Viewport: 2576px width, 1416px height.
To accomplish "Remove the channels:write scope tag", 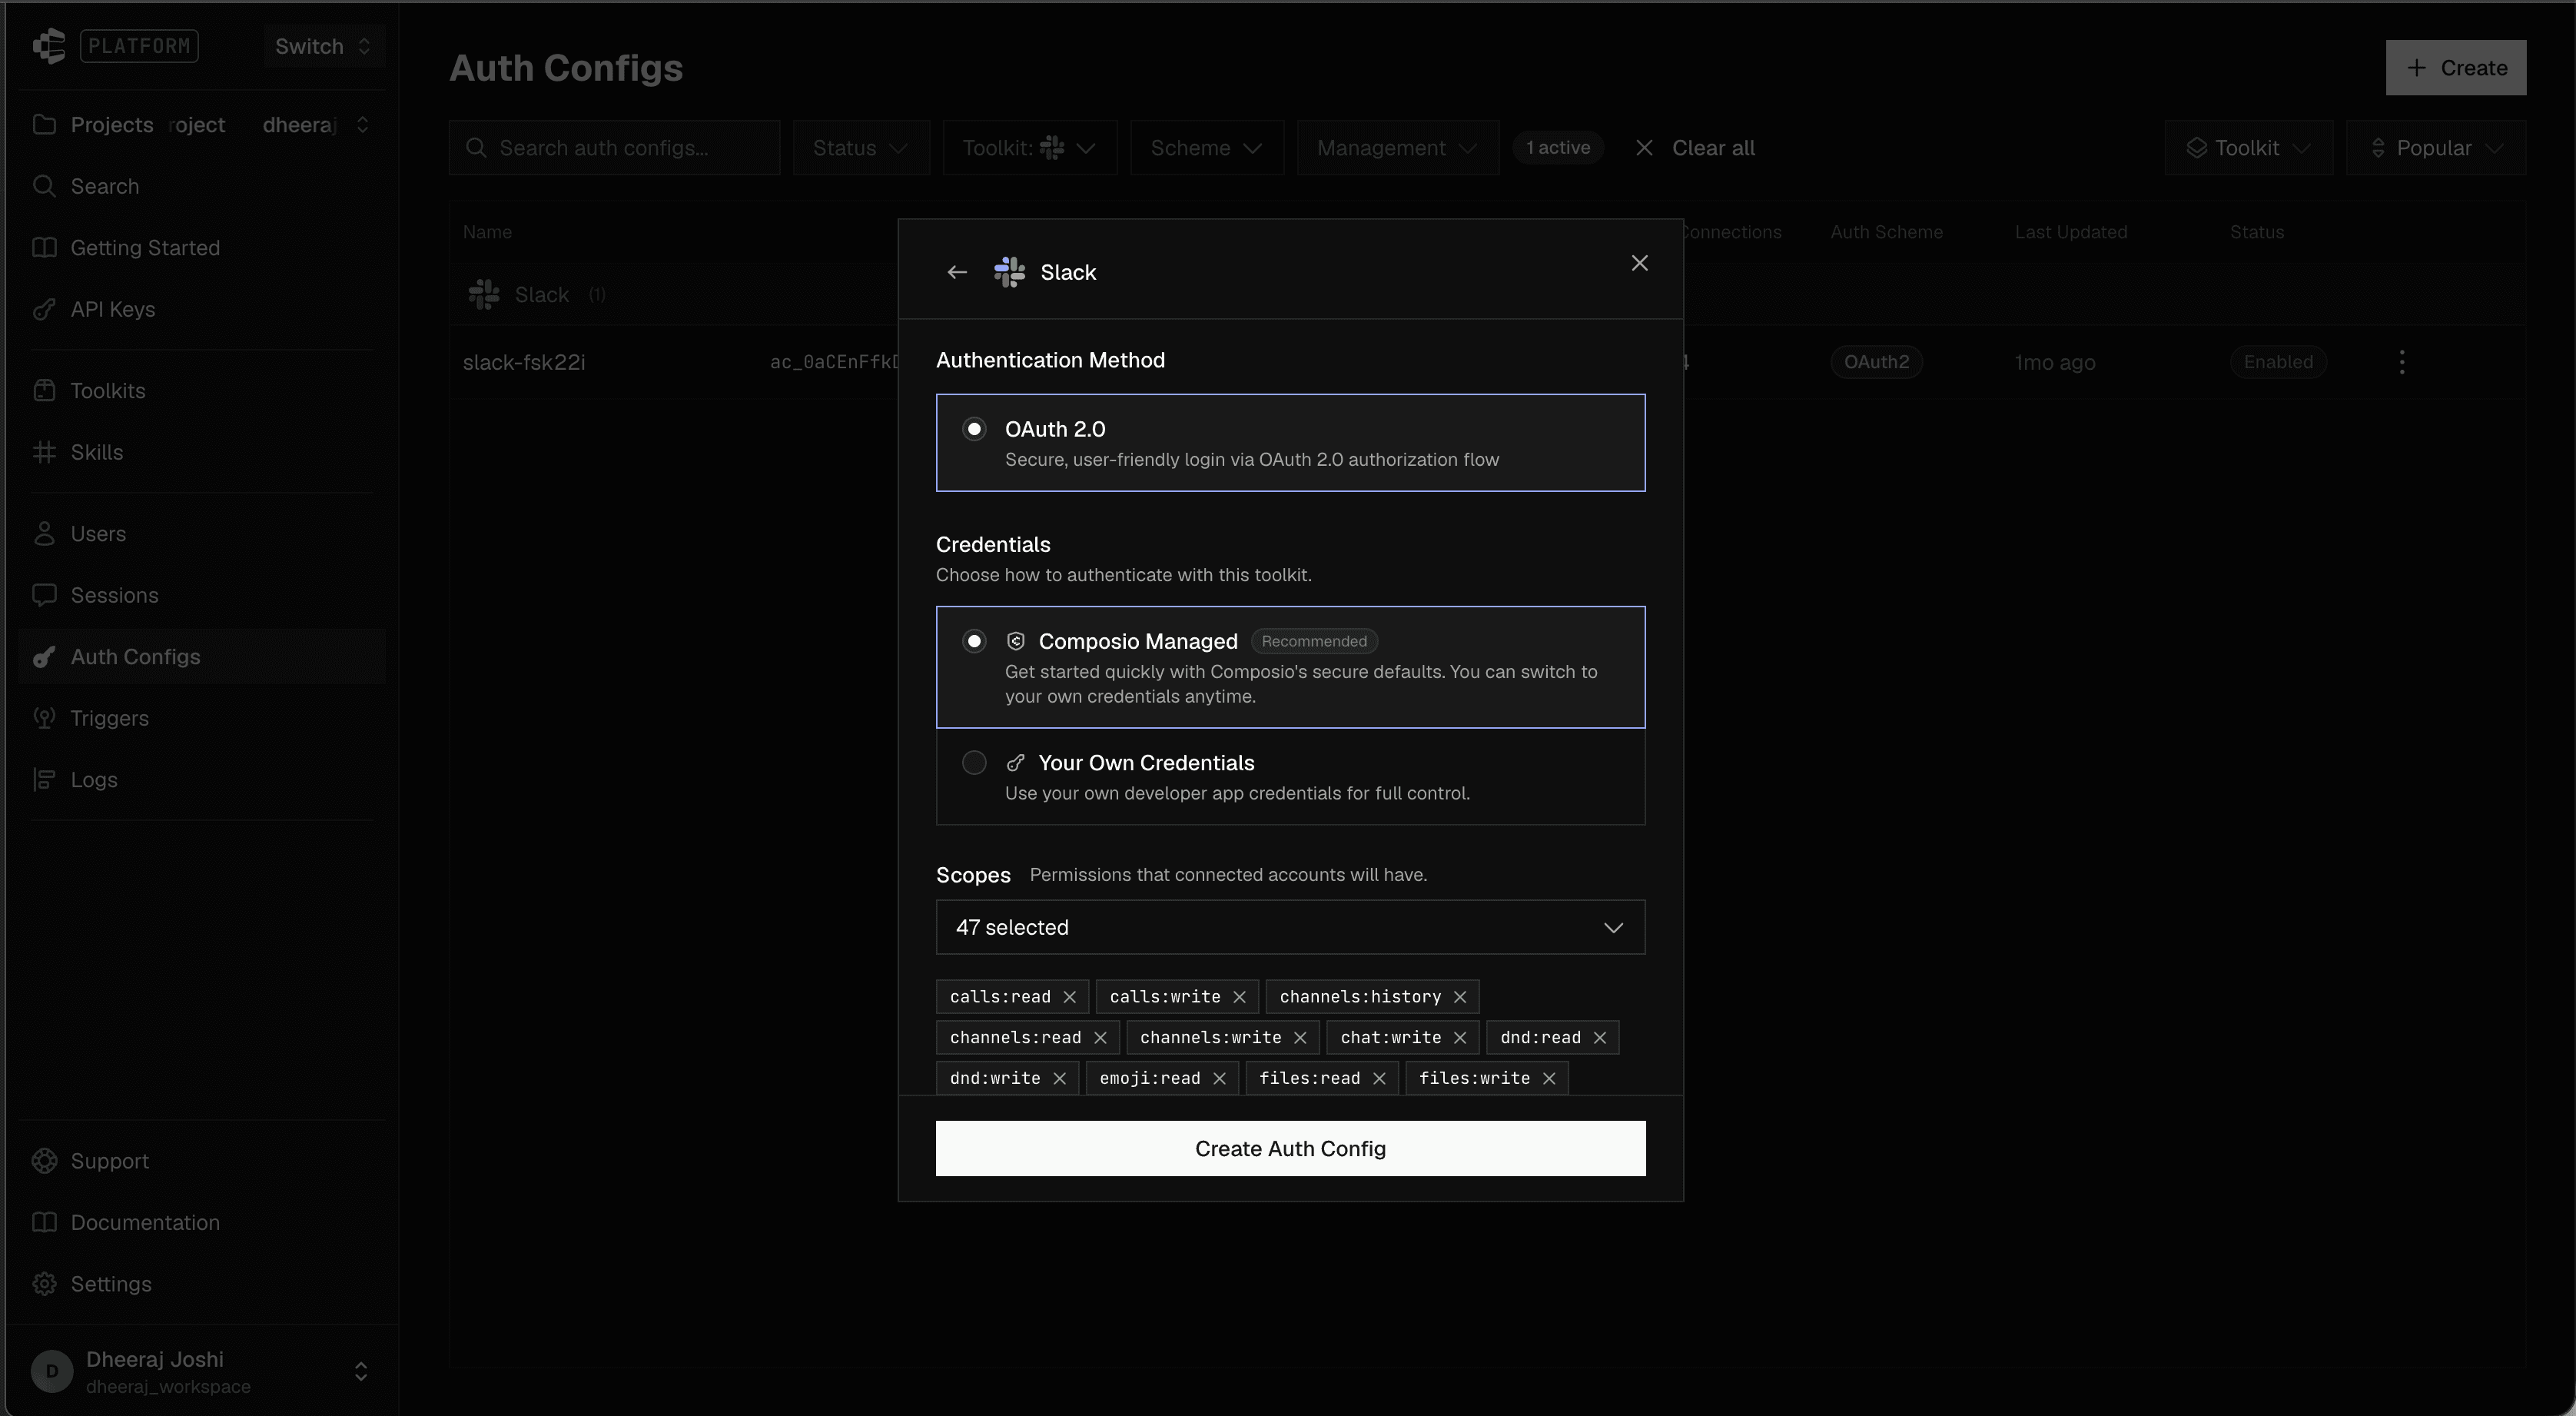I will 1300,1038.
